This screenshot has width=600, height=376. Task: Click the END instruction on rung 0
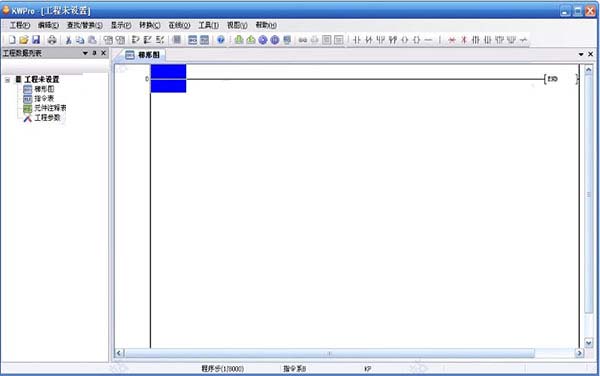[552, 79]
